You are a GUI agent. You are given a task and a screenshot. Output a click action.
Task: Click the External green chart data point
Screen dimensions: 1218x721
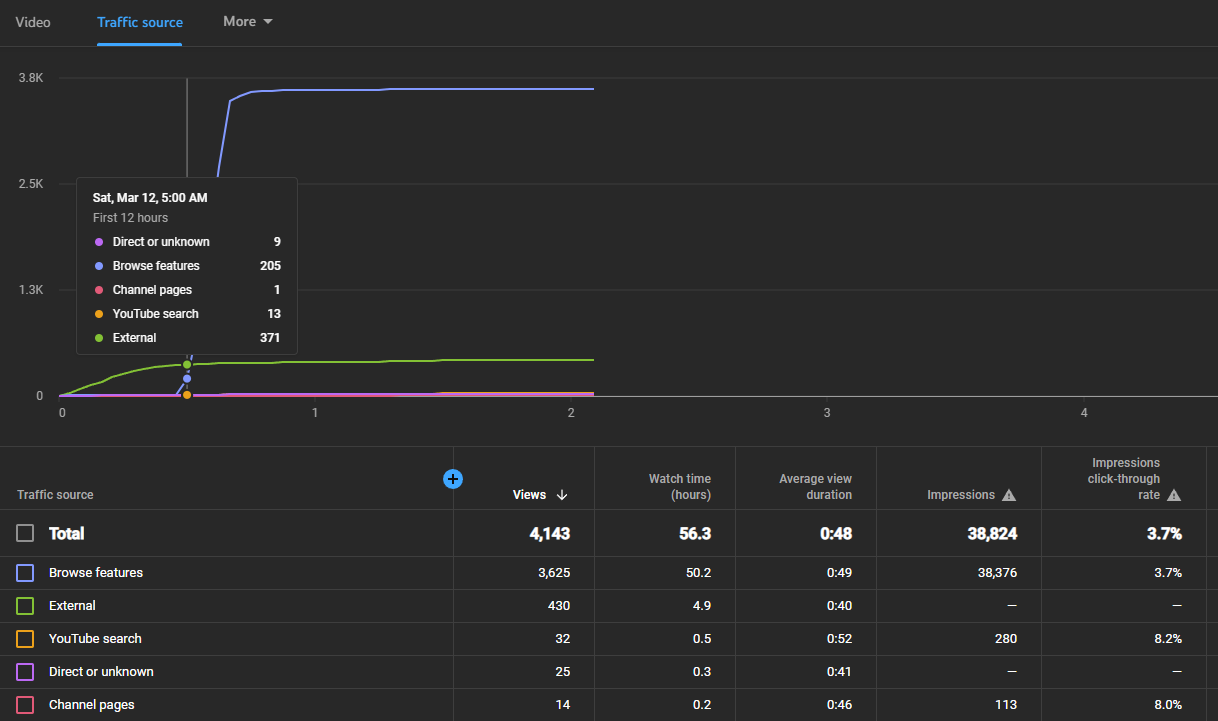pyautogui.click(x=187, y=364)
